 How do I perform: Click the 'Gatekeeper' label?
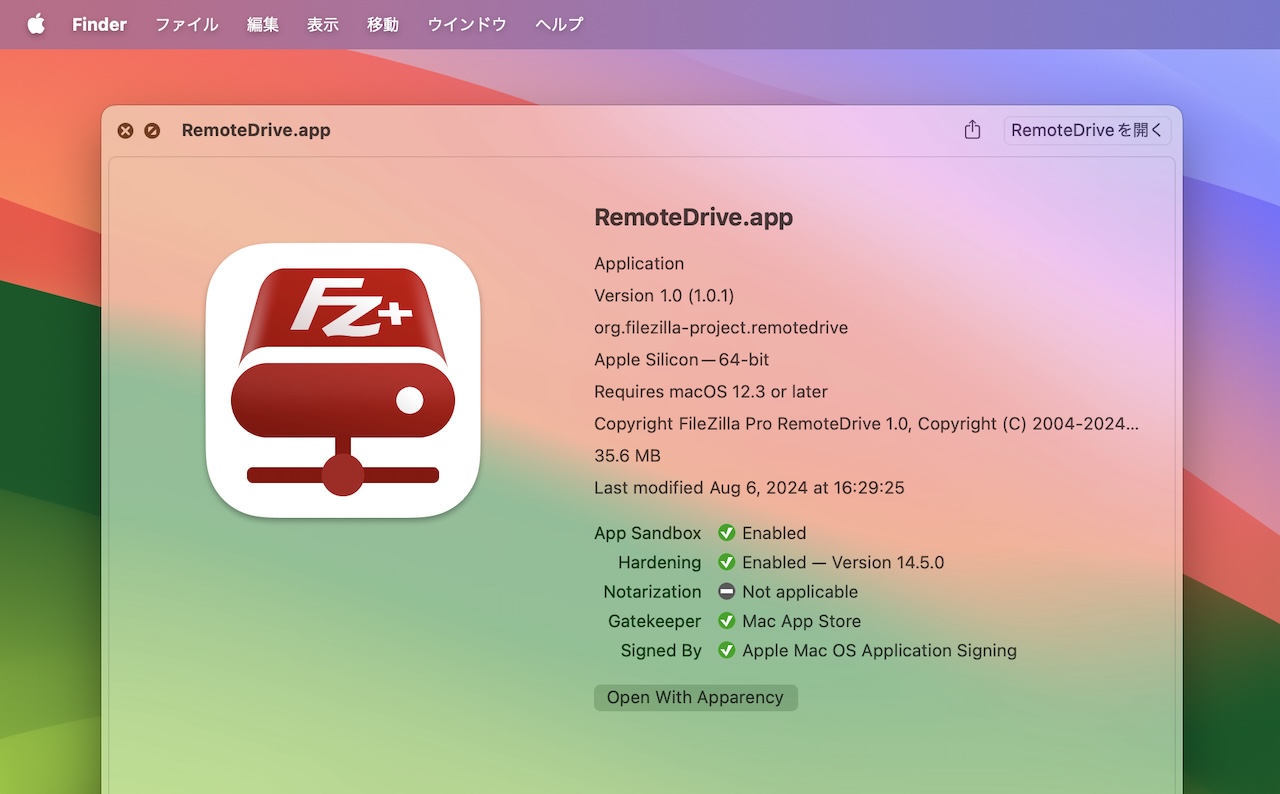click(655, 621)
